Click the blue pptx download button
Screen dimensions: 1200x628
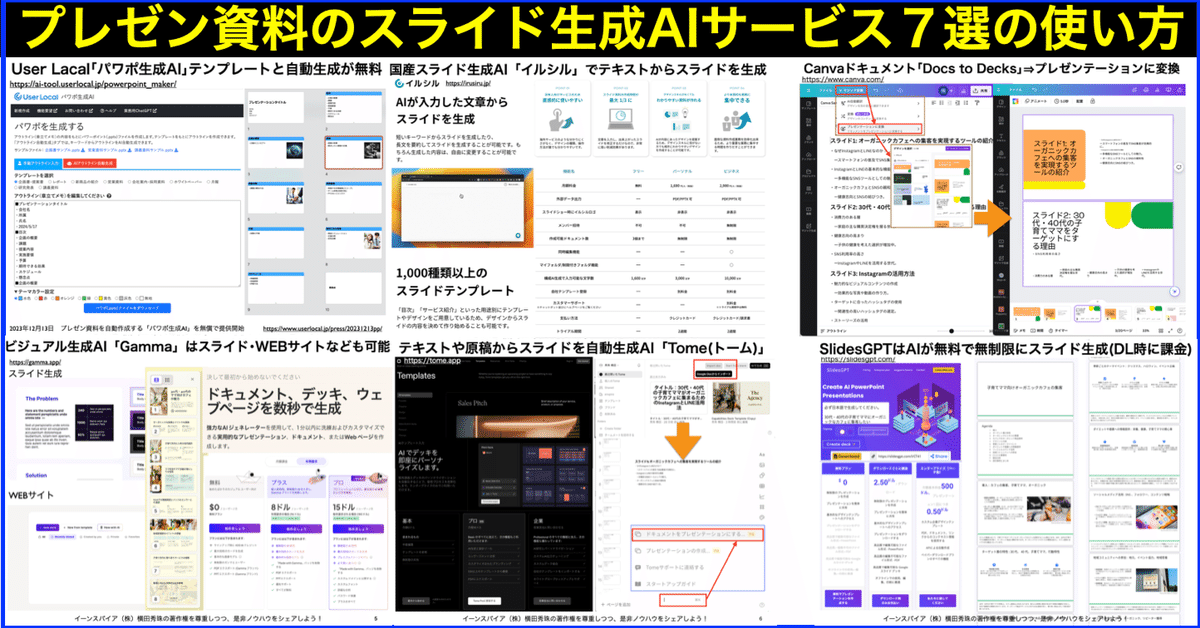point(125,309)
